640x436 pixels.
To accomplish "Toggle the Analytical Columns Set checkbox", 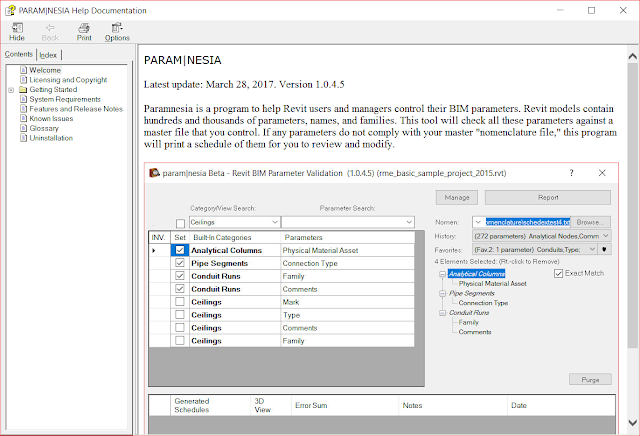I will coord(180,250).
